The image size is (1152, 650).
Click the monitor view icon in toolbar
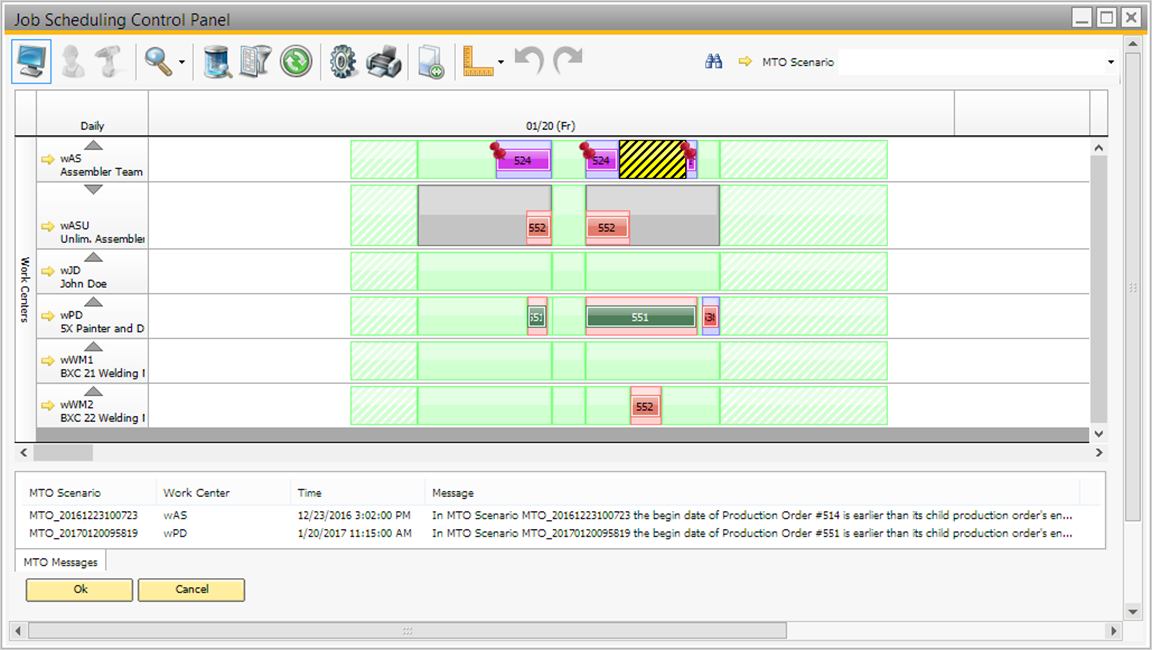pyautogui.click(x=31, y=62)
